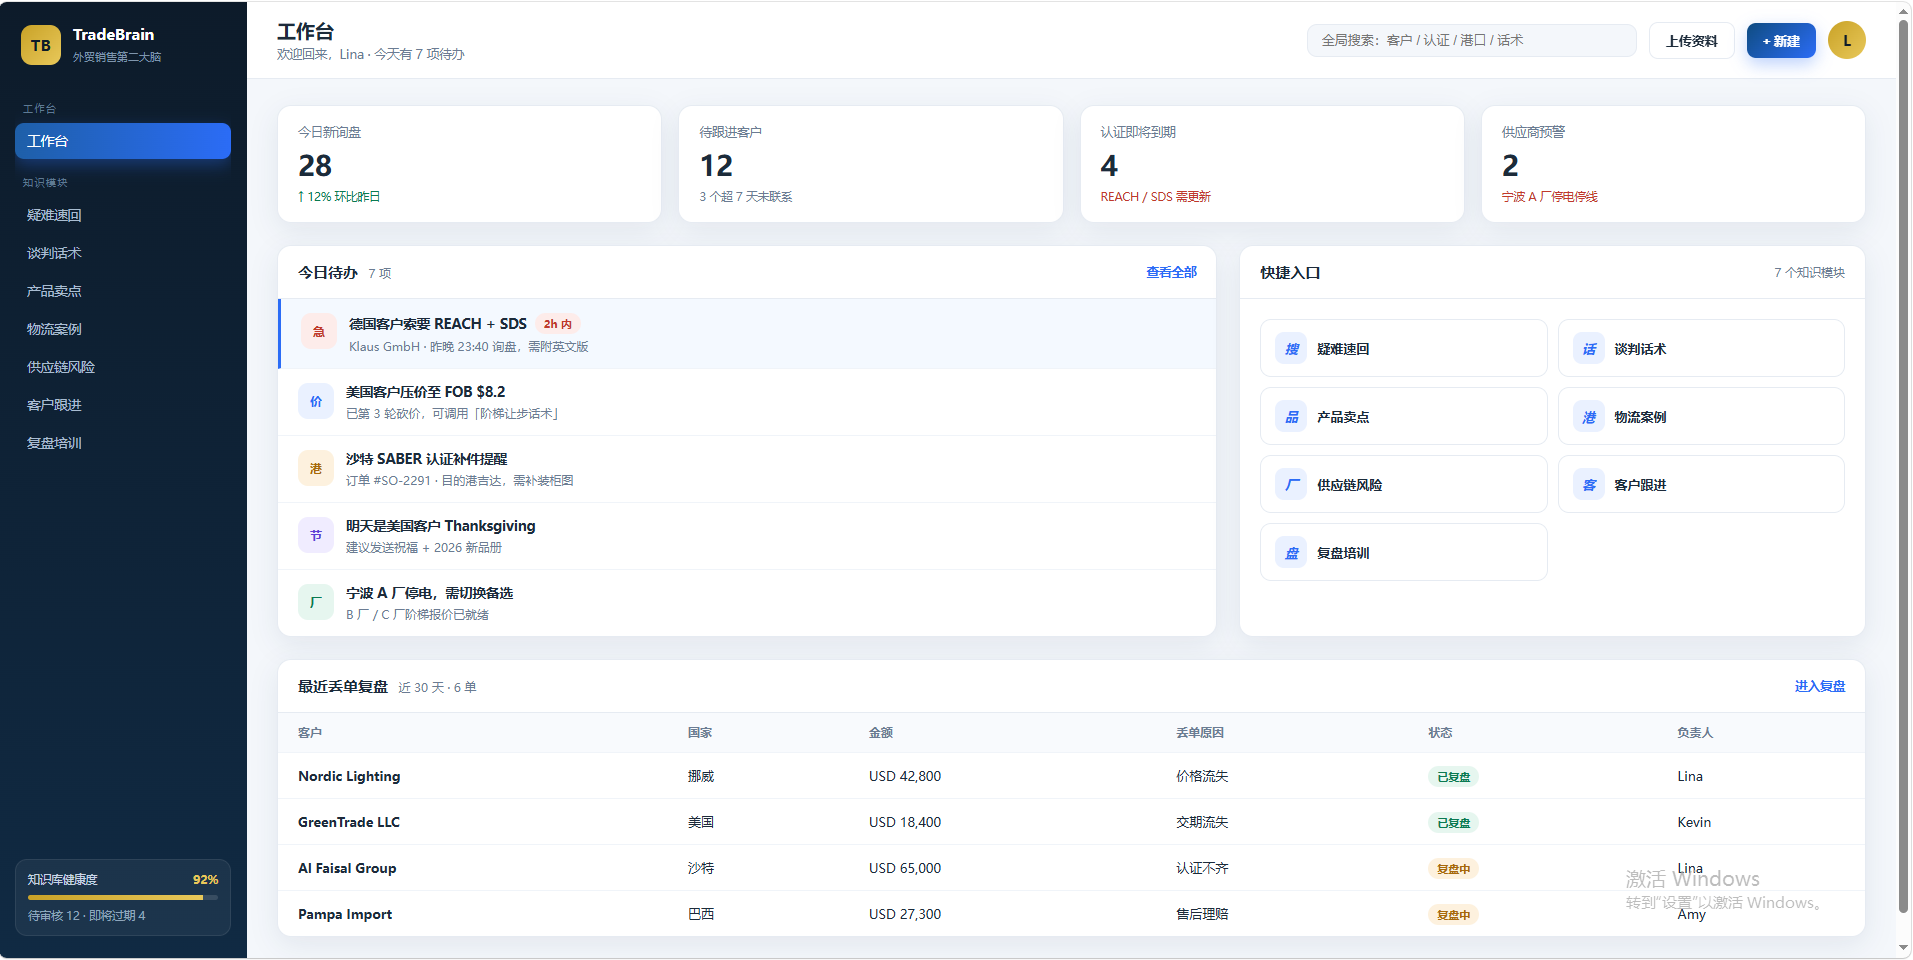Click the 话 icon in the 谈判话术 shortcut
Screen dimensions: 1913x960
pos(1589,349)
